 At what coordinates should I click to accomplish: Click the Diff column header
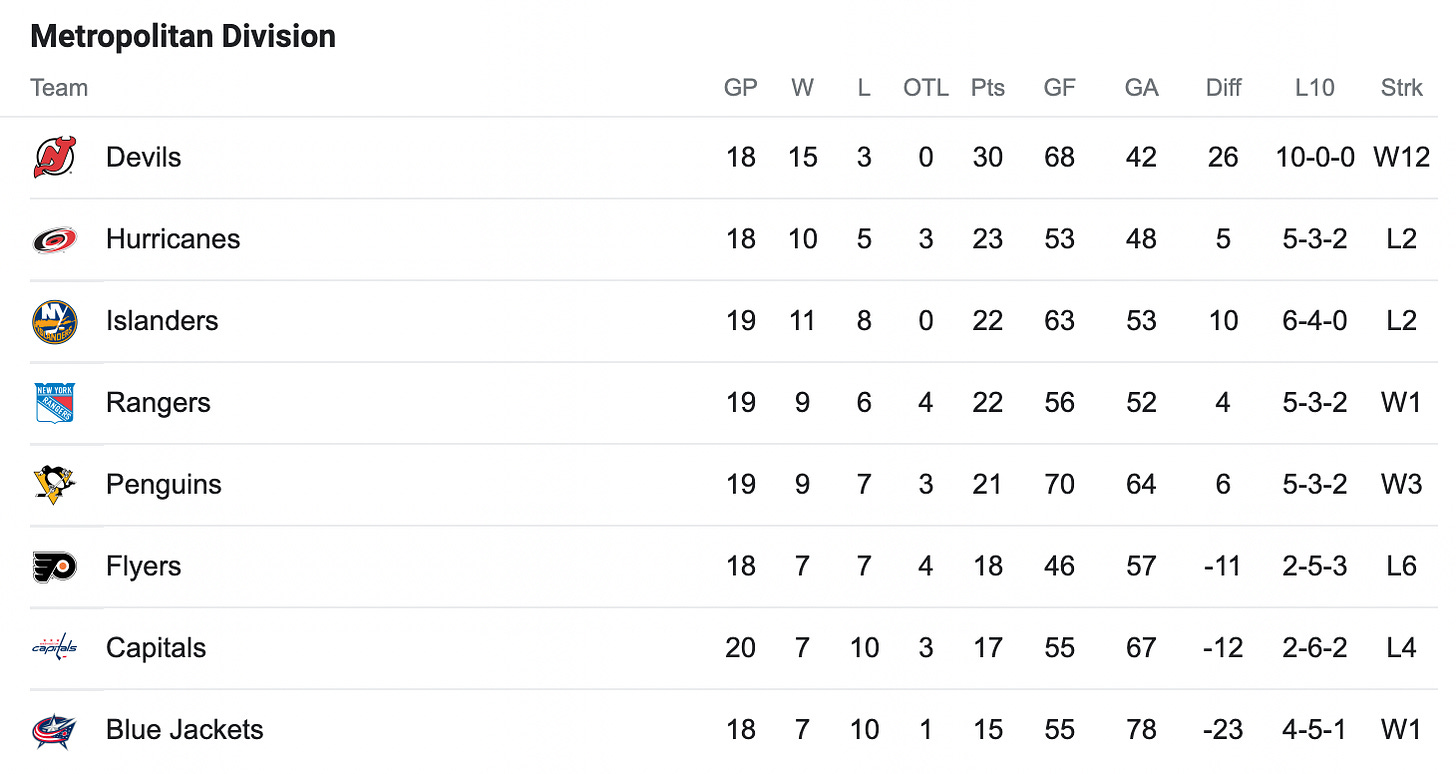[1223, 88]
